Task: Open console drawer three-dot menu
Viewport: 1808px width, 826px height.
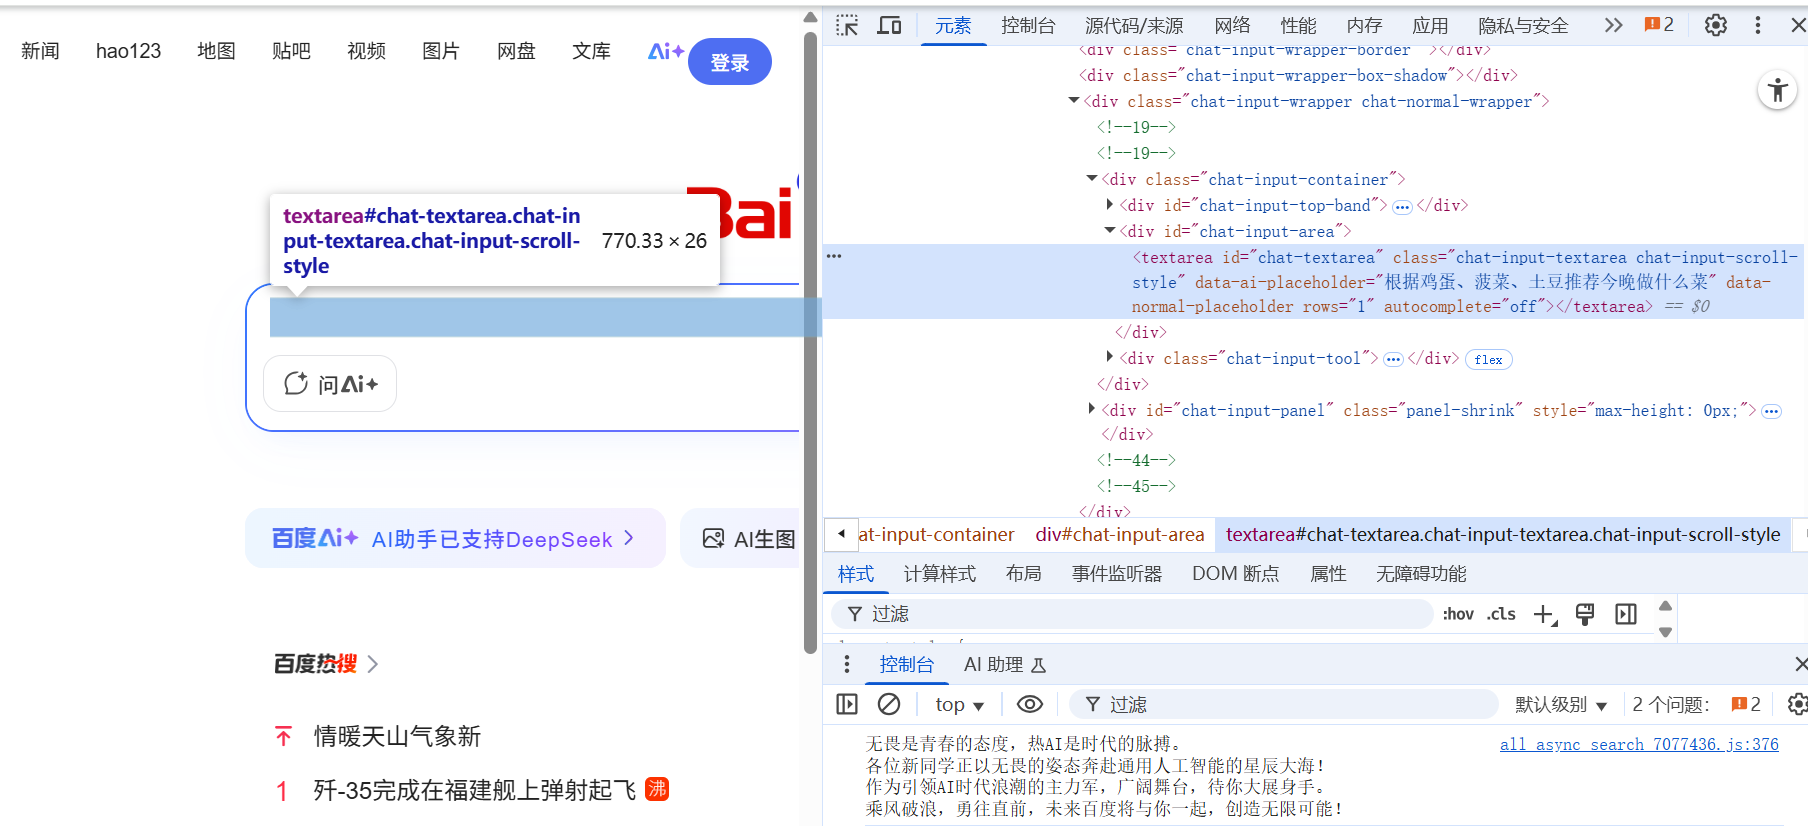Action: click(x=847, y=664)
